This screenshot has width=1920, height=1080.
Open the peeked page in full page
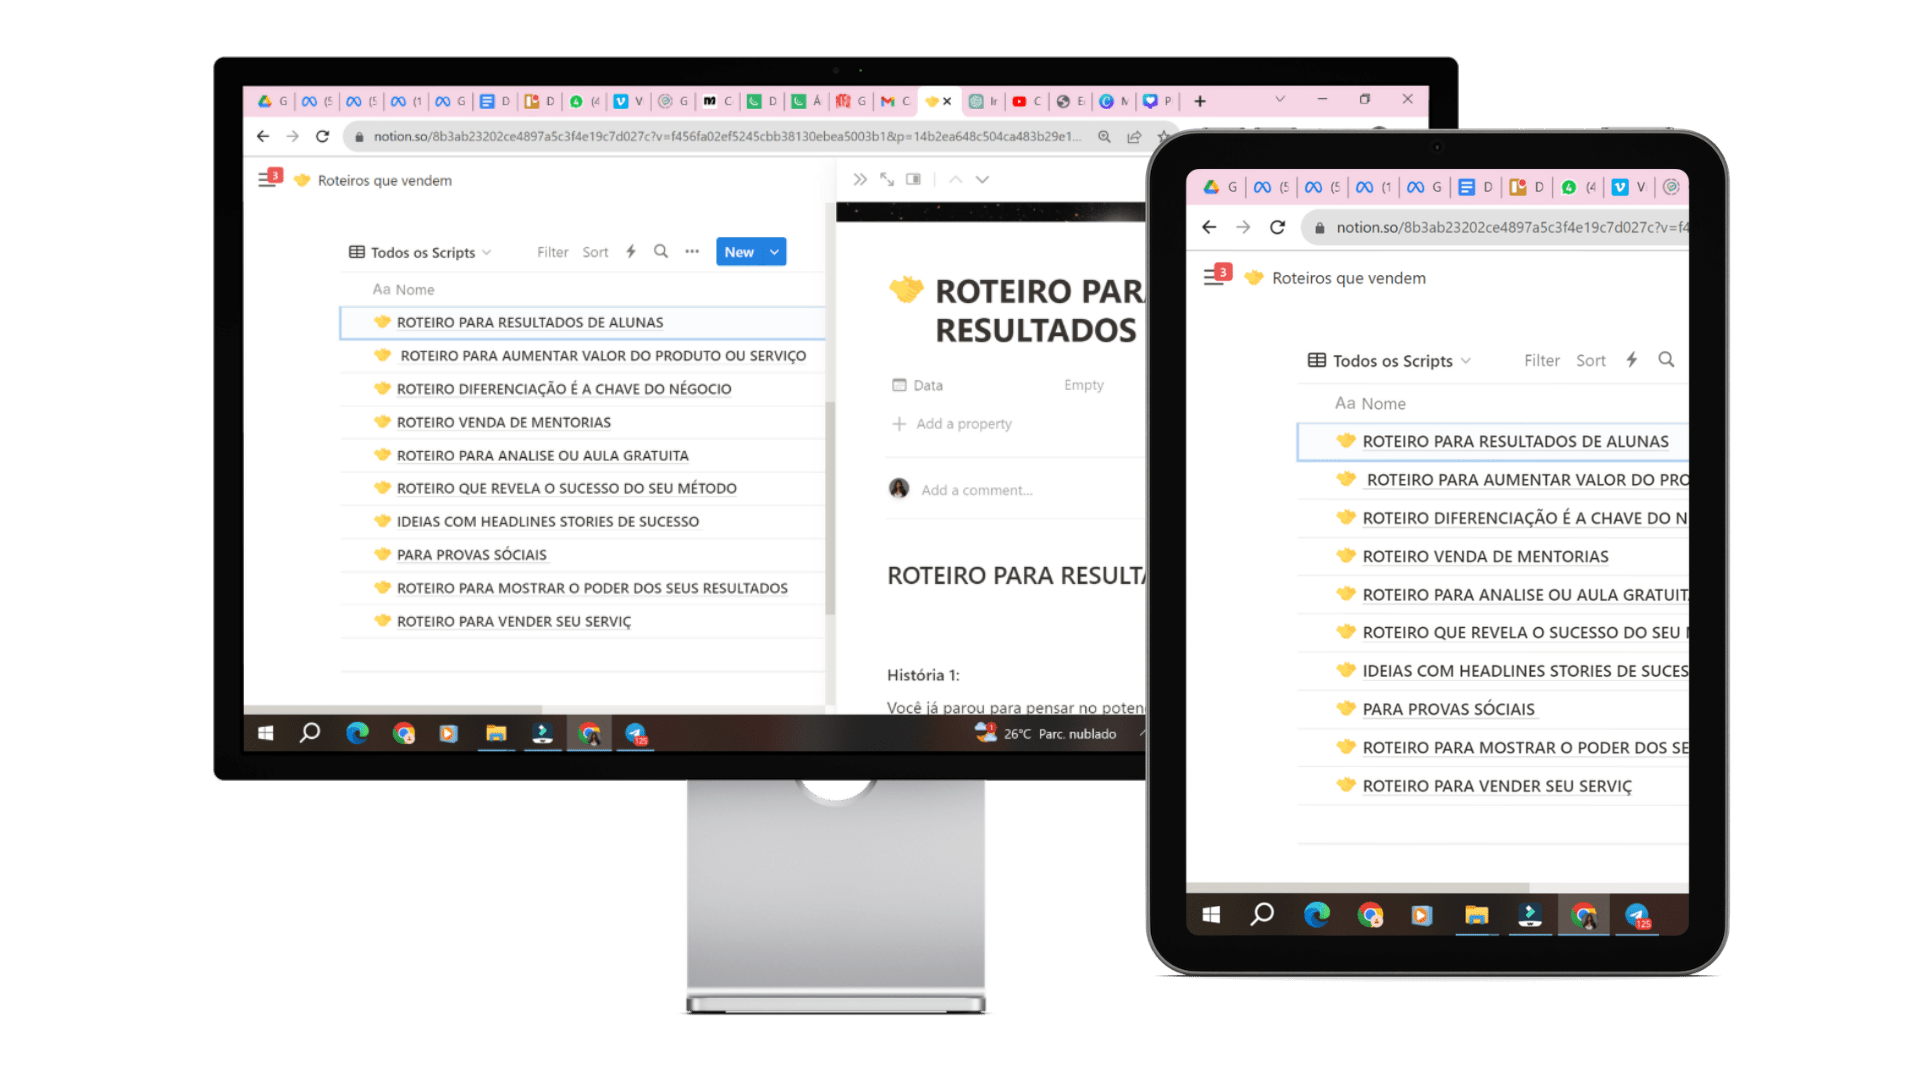[887, 179]
